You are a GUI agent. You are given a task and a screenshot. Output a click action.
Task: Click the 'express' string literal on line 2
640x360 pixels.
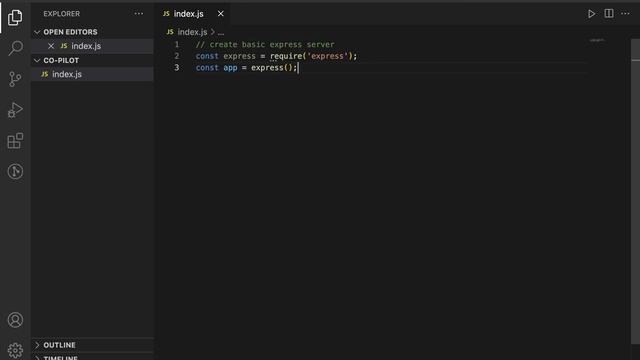[x=328, y=56]
